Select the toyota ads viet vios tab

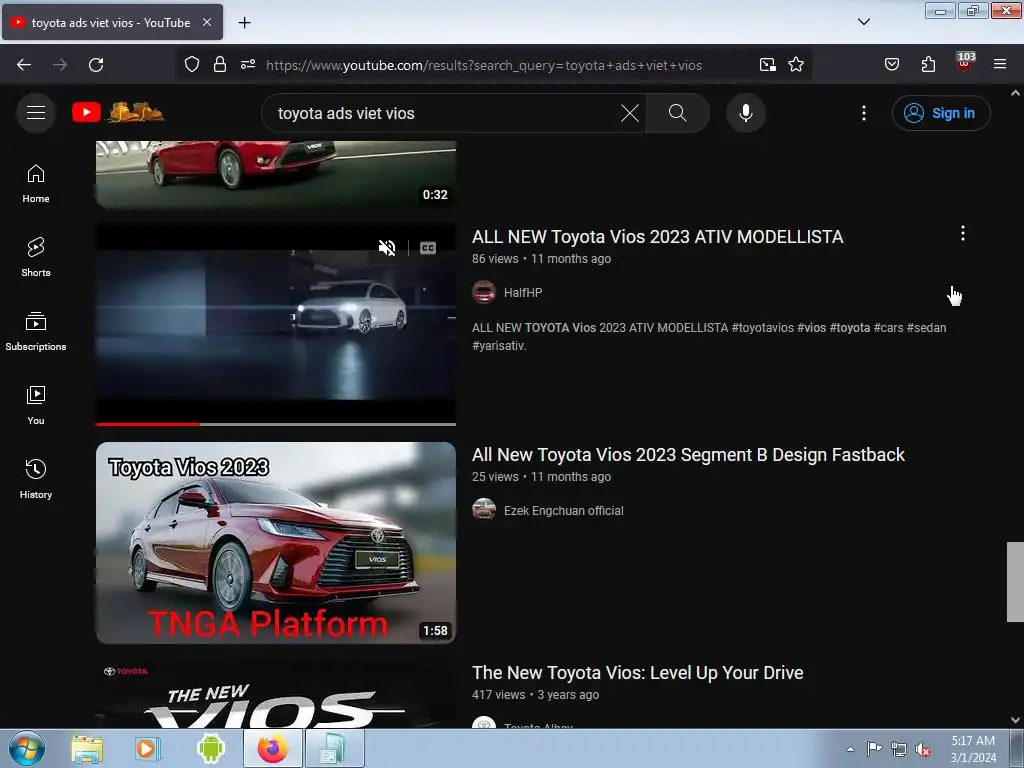112,22
